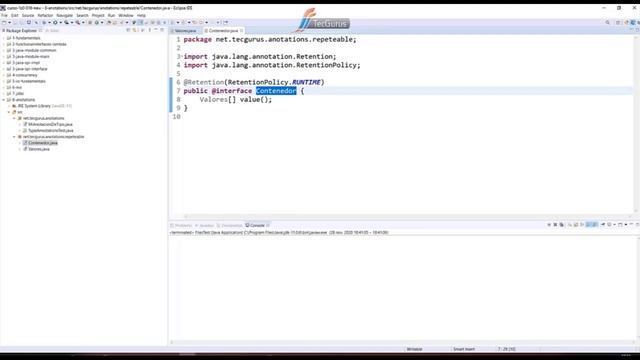Open the Window menu
The width and height of the screenshot is (640, 360).
coord(126,15)
